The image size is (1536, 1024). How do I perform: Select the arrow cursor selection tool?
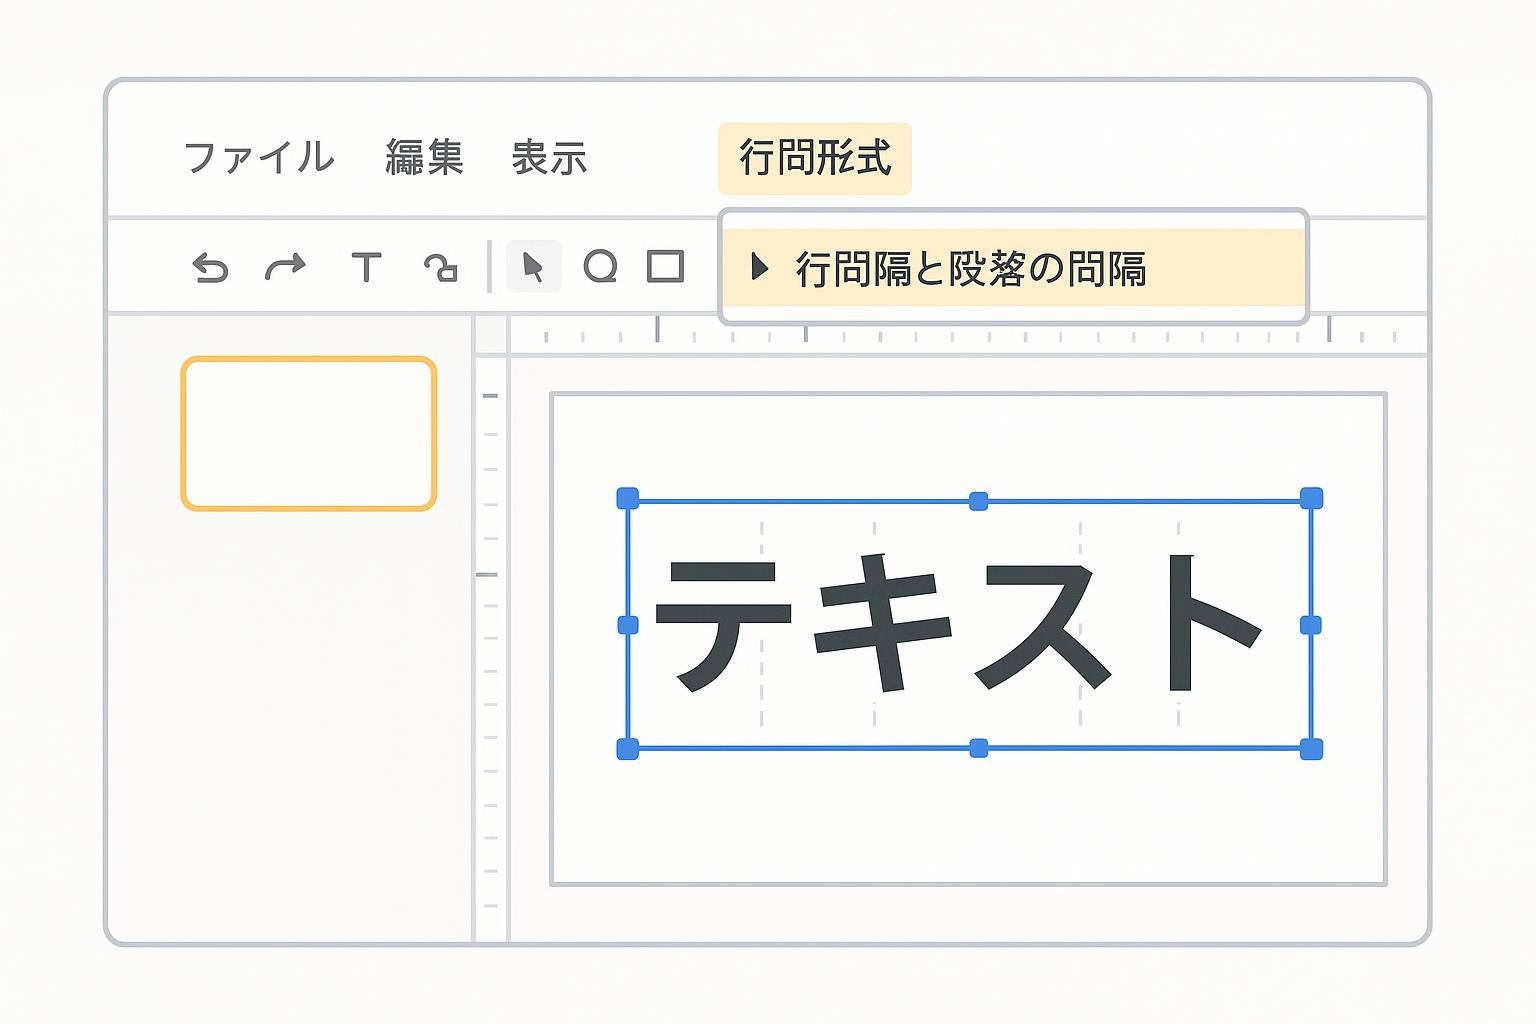(533, 267)
